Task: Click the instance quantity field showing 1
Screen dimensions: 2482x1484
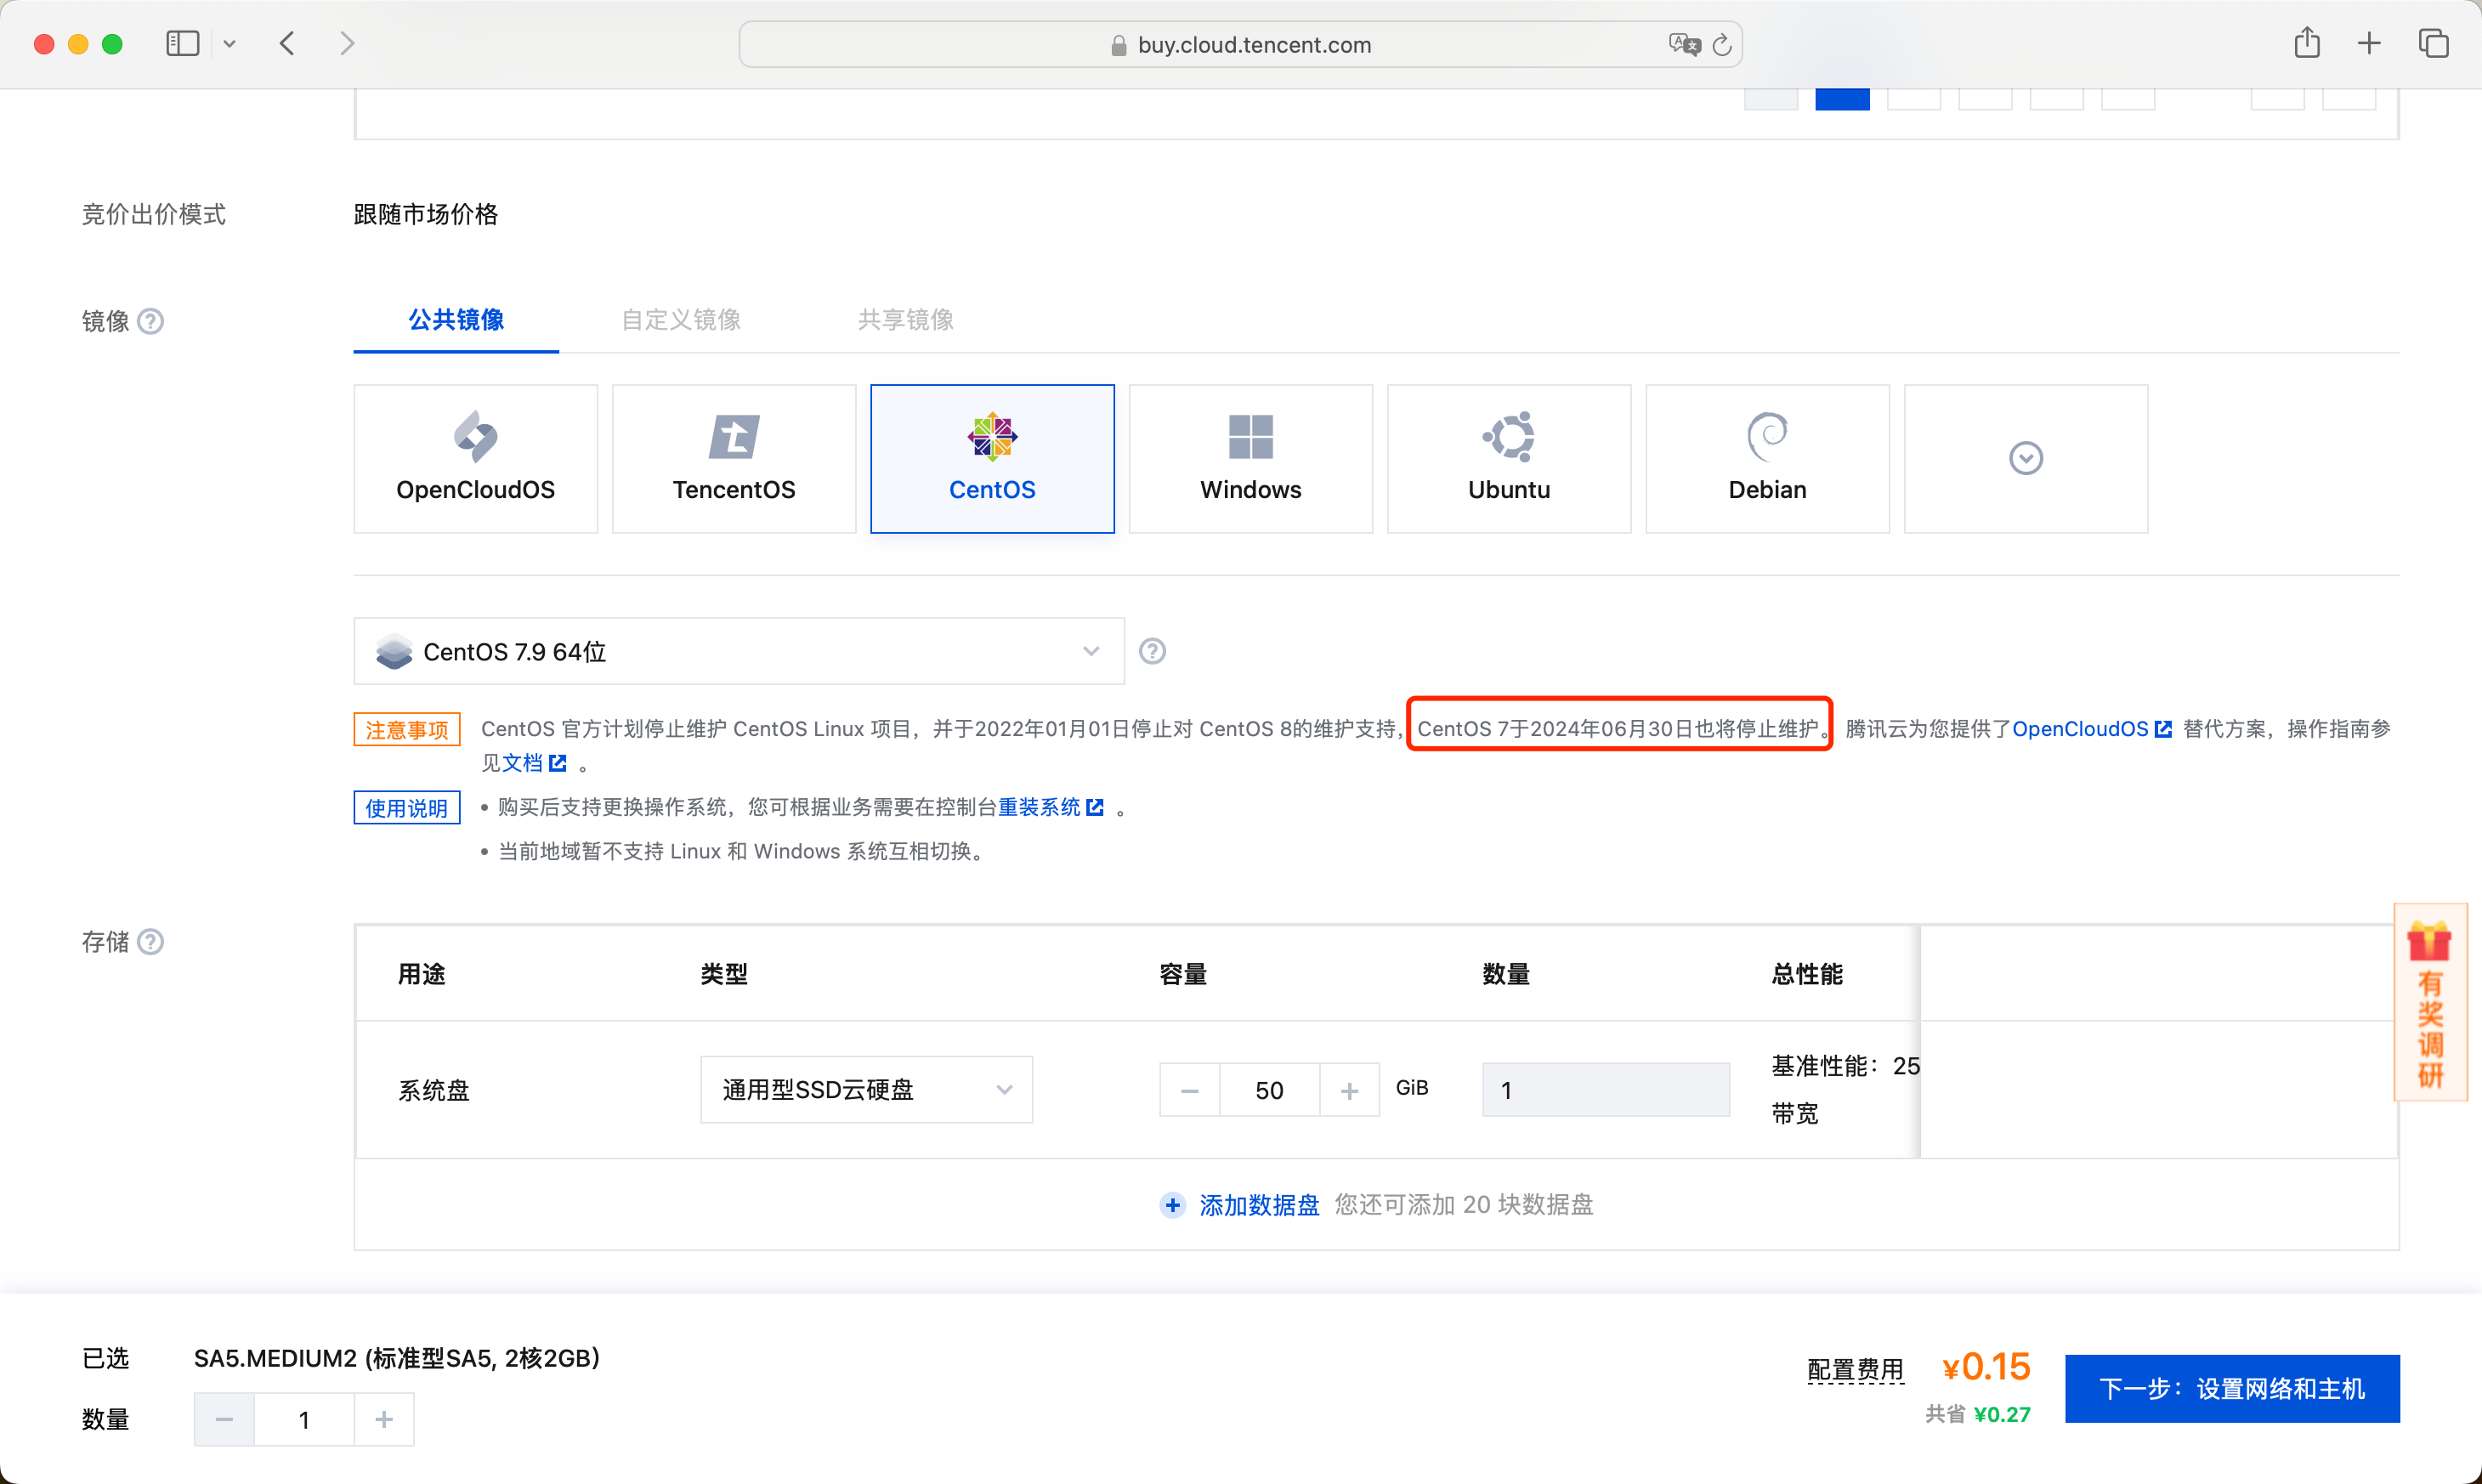Action: [x=304, y=1419]
